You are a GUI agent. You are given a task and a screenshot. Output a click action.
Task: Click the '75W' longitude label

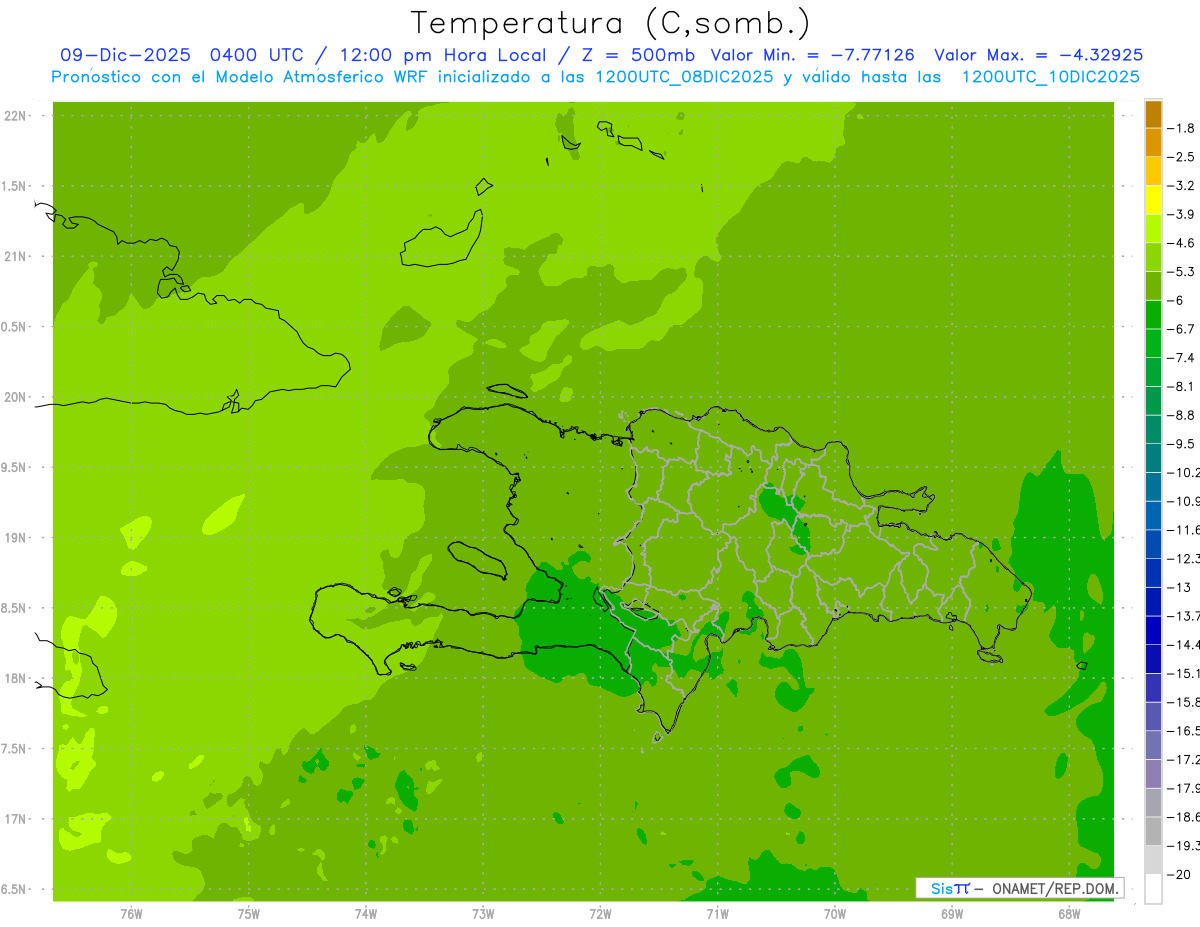click(x=249, y=913)
